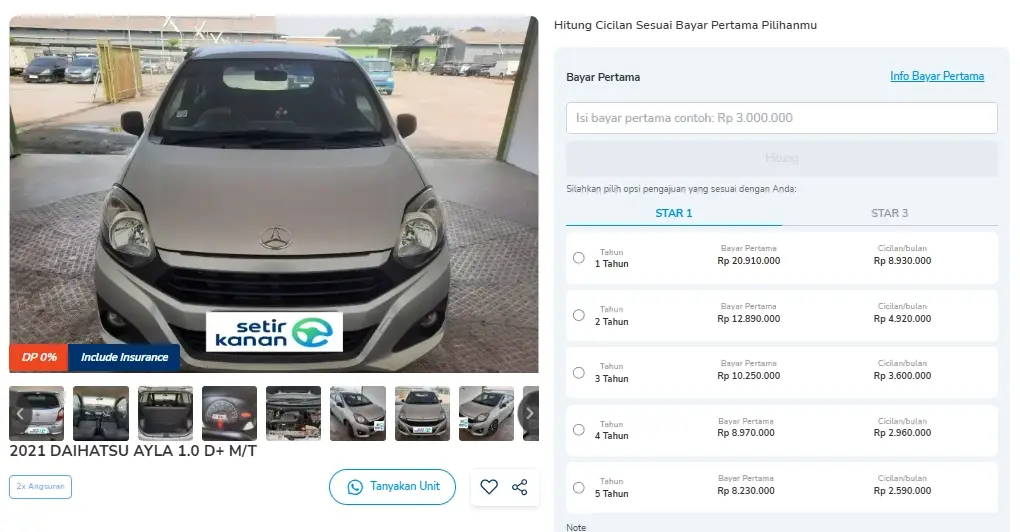Switch to the STAR 1 tab

[x=674, y=213]
